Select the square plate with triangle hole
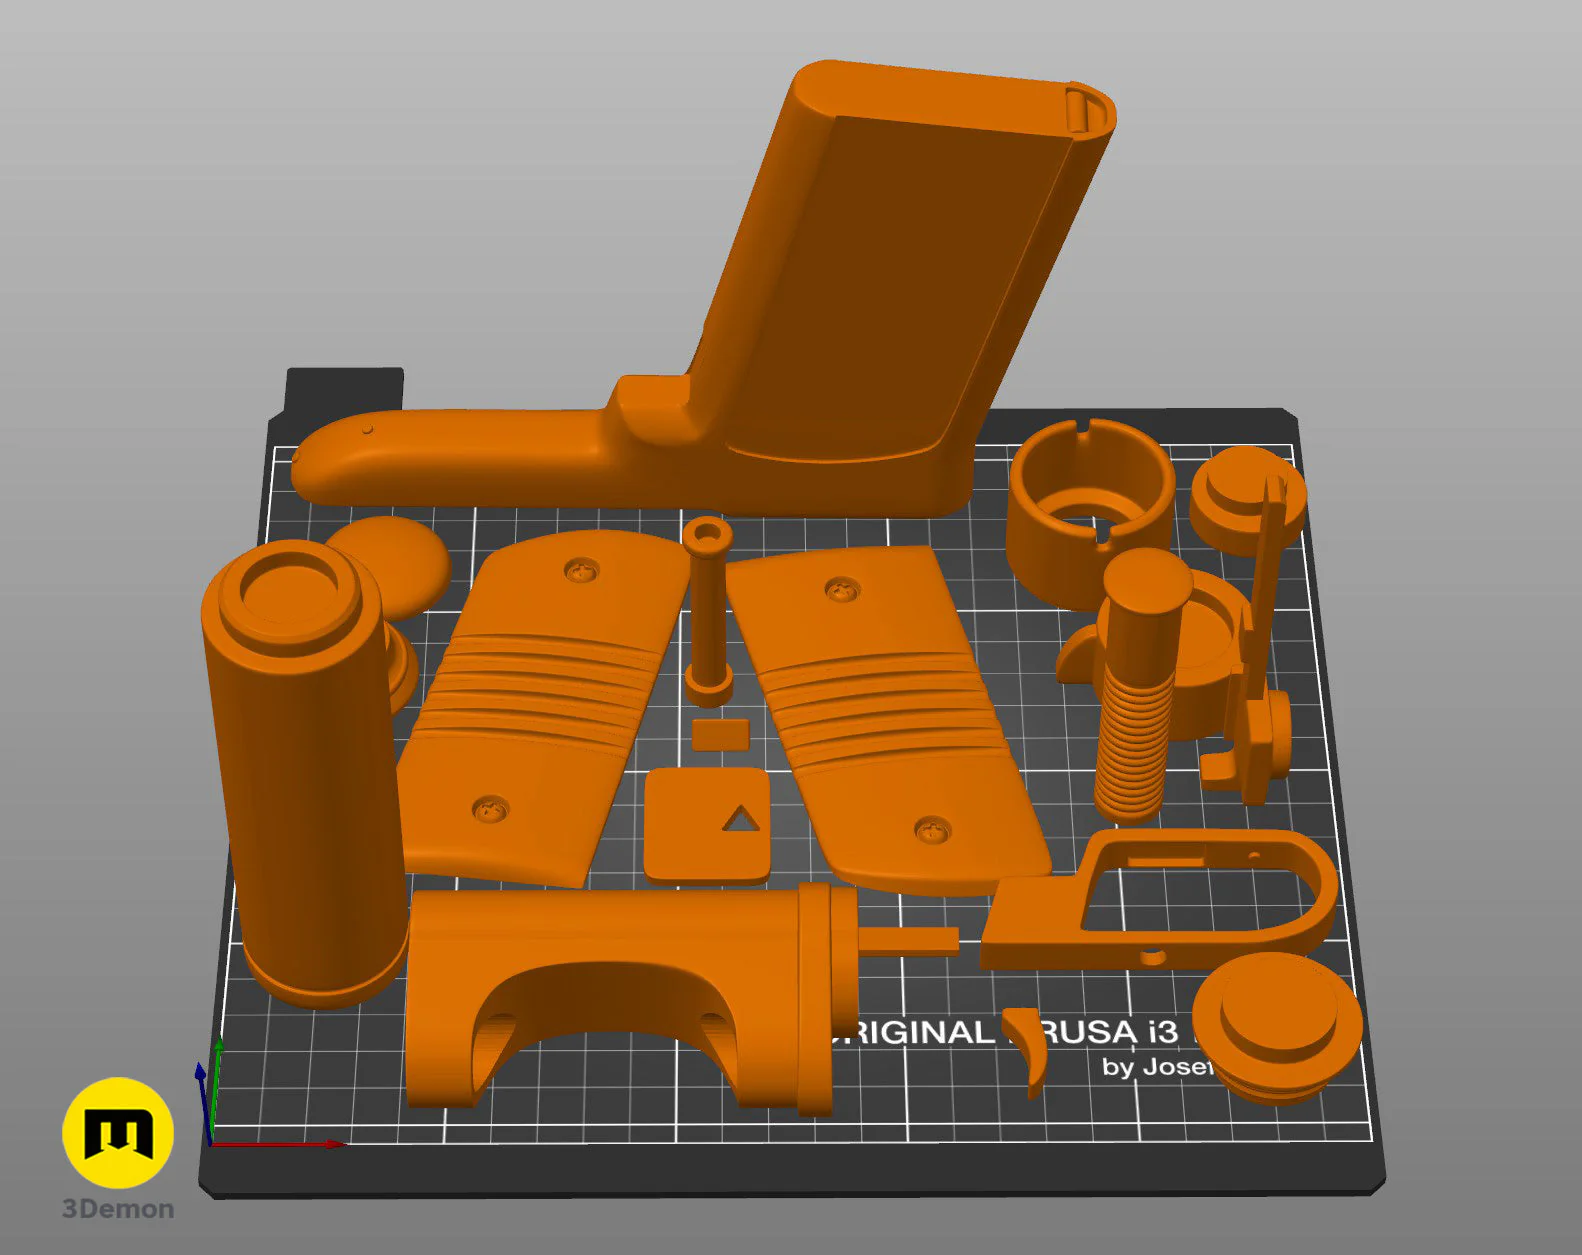This screenshot has width=1582, height=1255. pyautogui.click(x=707, y=824)
